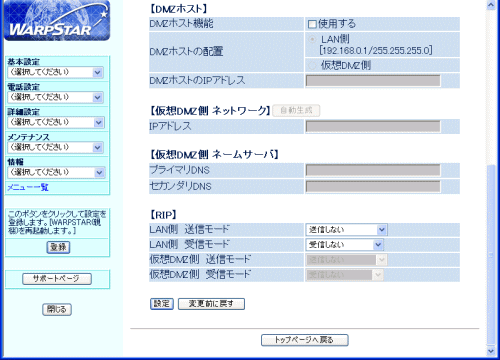Click the 設定 button
Image resolution: width=500 pixels, height=360 pixels.
click(162, 304)
